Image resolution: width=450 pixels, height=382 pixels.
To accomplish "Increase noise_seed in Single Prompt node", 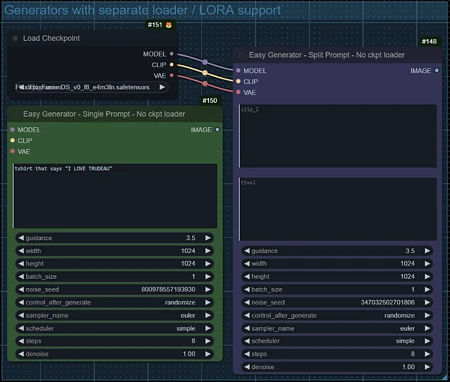I will coord(208,289).
